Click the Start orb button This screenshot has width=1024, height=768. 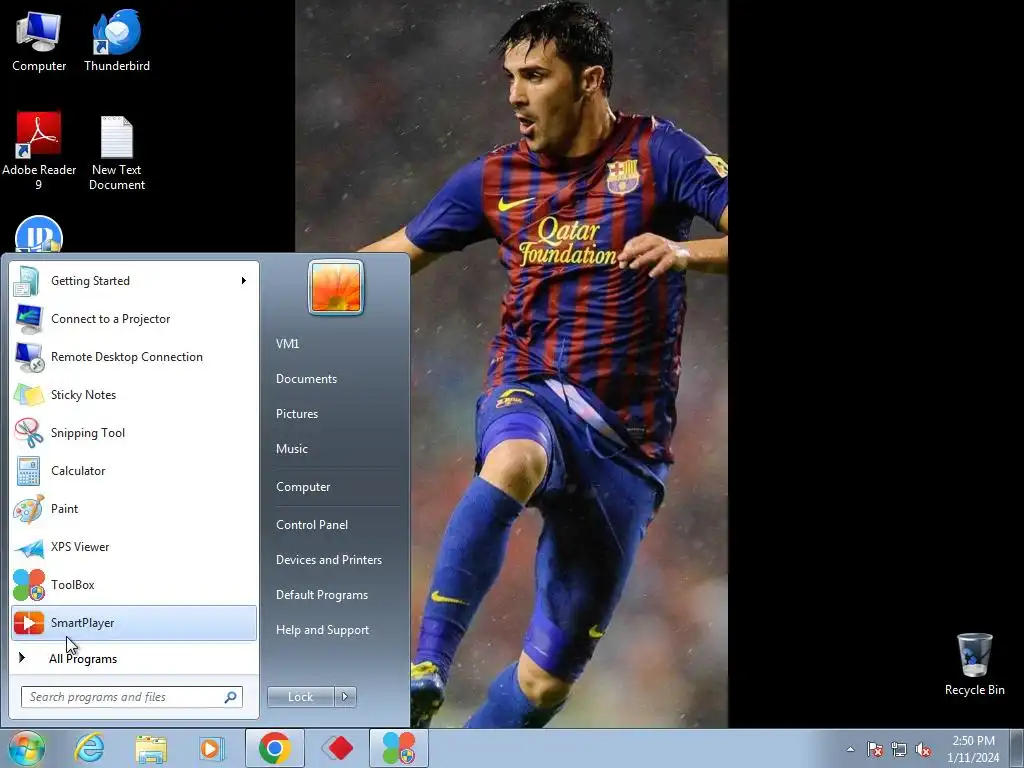tap(27, 748)
